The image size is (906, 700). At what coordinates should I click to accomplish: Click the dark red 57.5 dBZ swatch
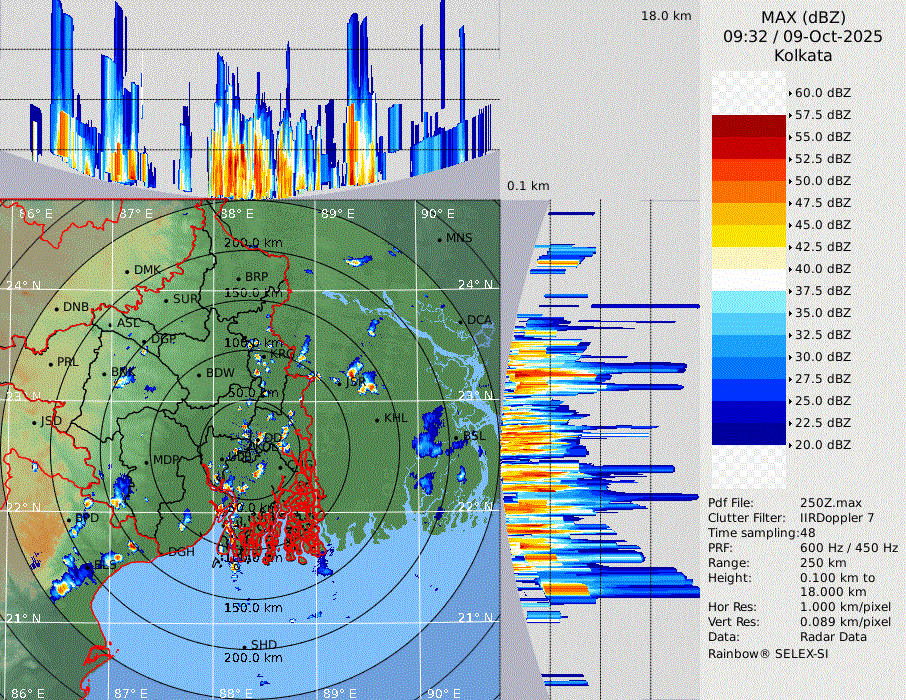pos(749,126)
